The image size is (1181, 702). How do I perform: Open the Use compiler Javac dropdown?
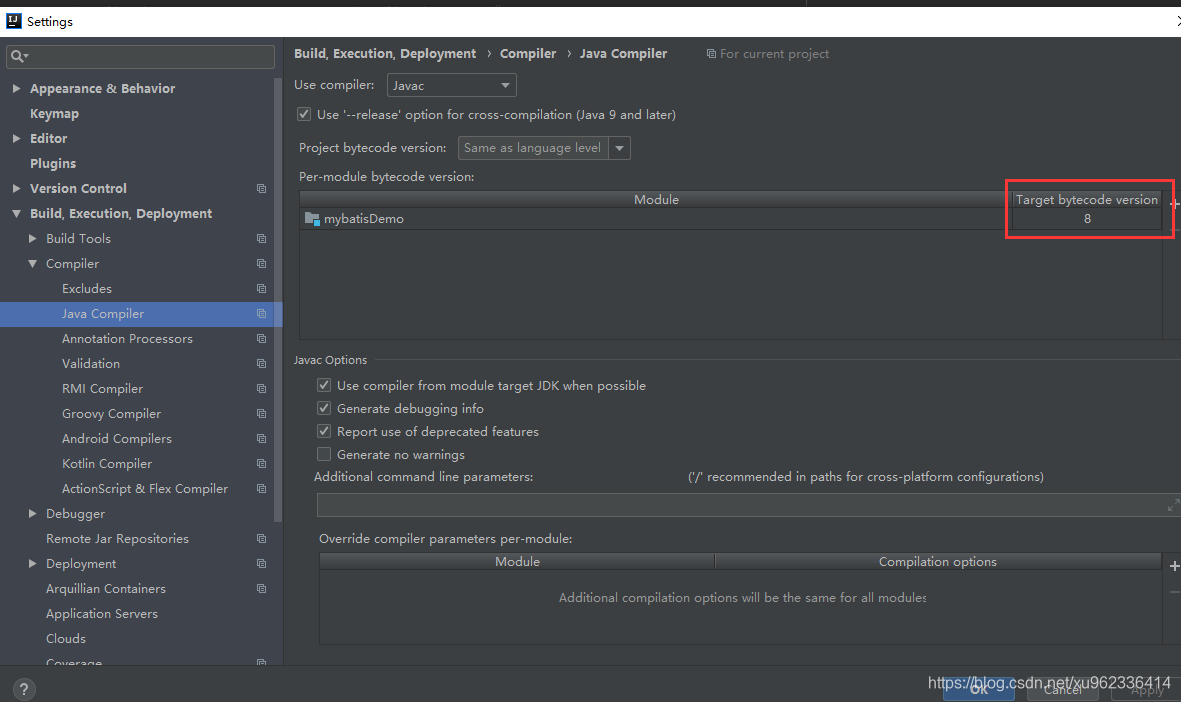point(451,85)
